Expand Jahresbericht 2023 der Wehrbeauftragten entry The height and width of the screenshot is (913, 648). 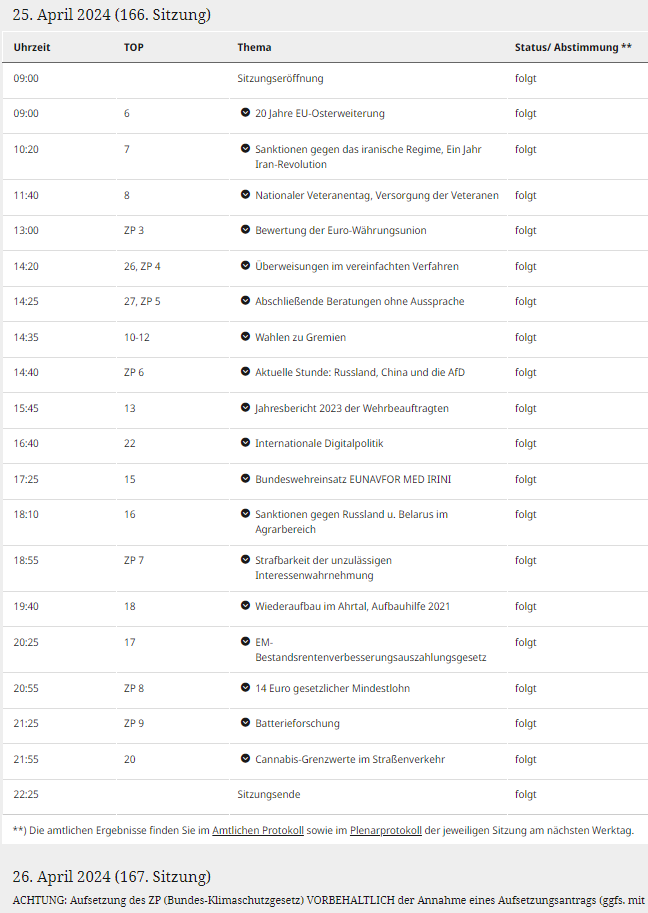coord(245,408)
